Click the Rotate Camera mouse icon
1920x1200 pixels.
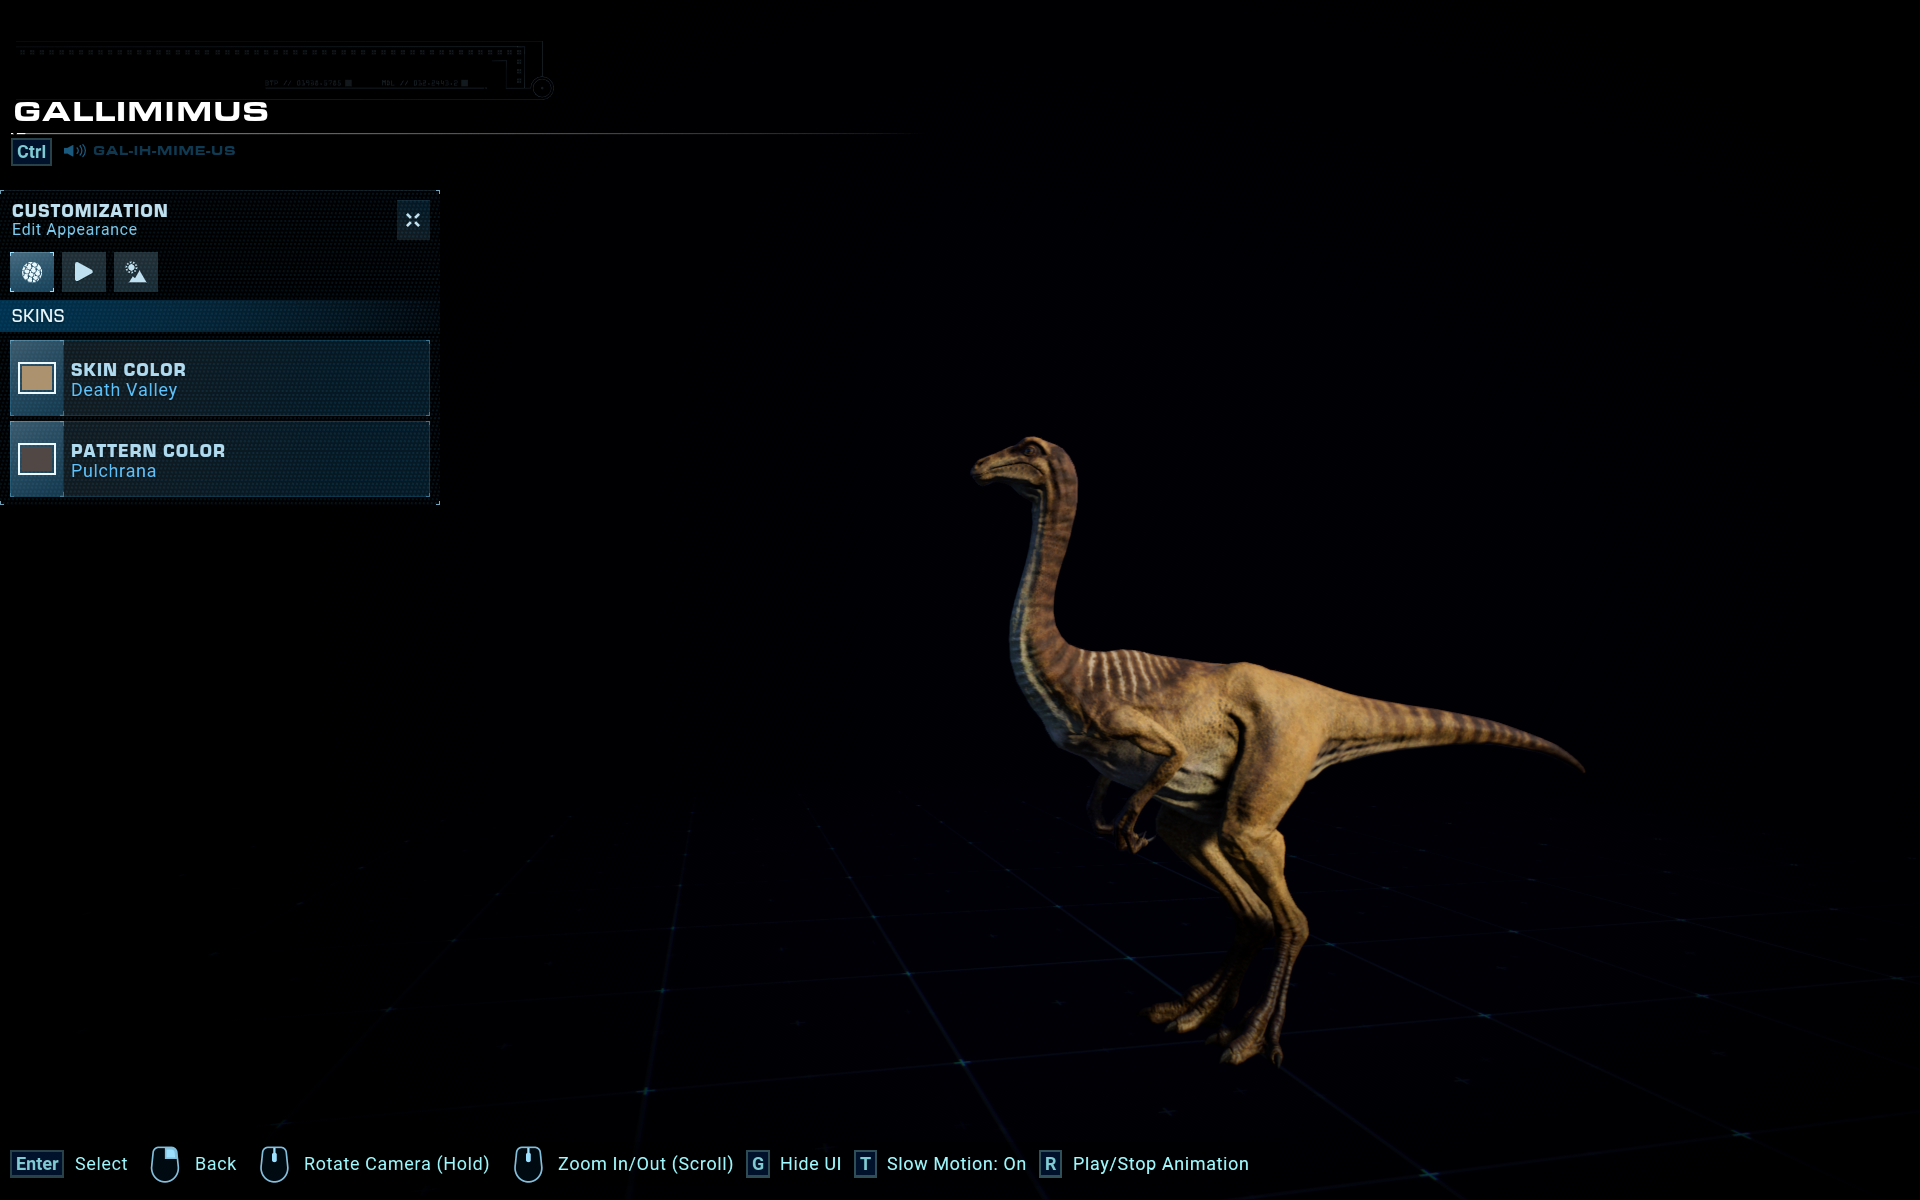274,1164
